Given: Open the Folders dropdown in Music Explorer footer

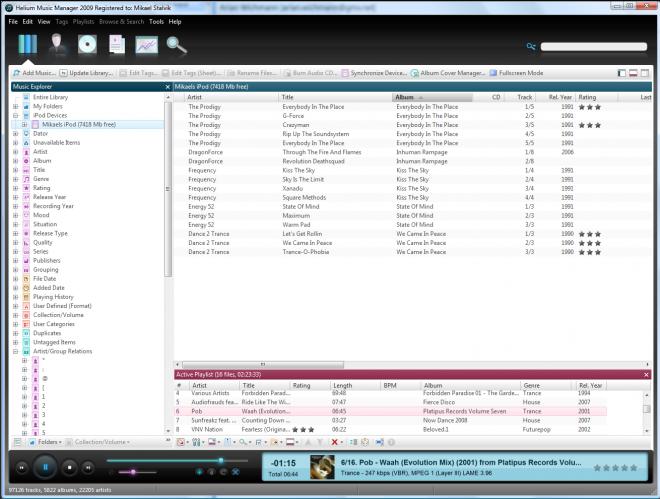Looking at the screenshot, I should [x=46, y=442].
